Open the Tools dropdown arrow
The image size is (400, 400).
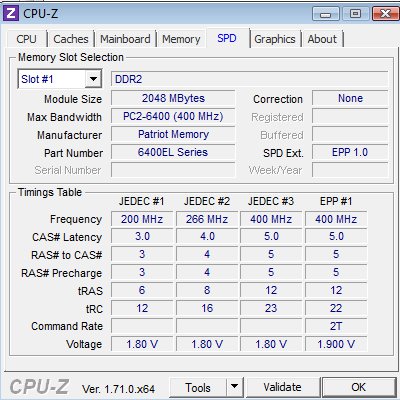pyautogui.click(x=235, y=387)
